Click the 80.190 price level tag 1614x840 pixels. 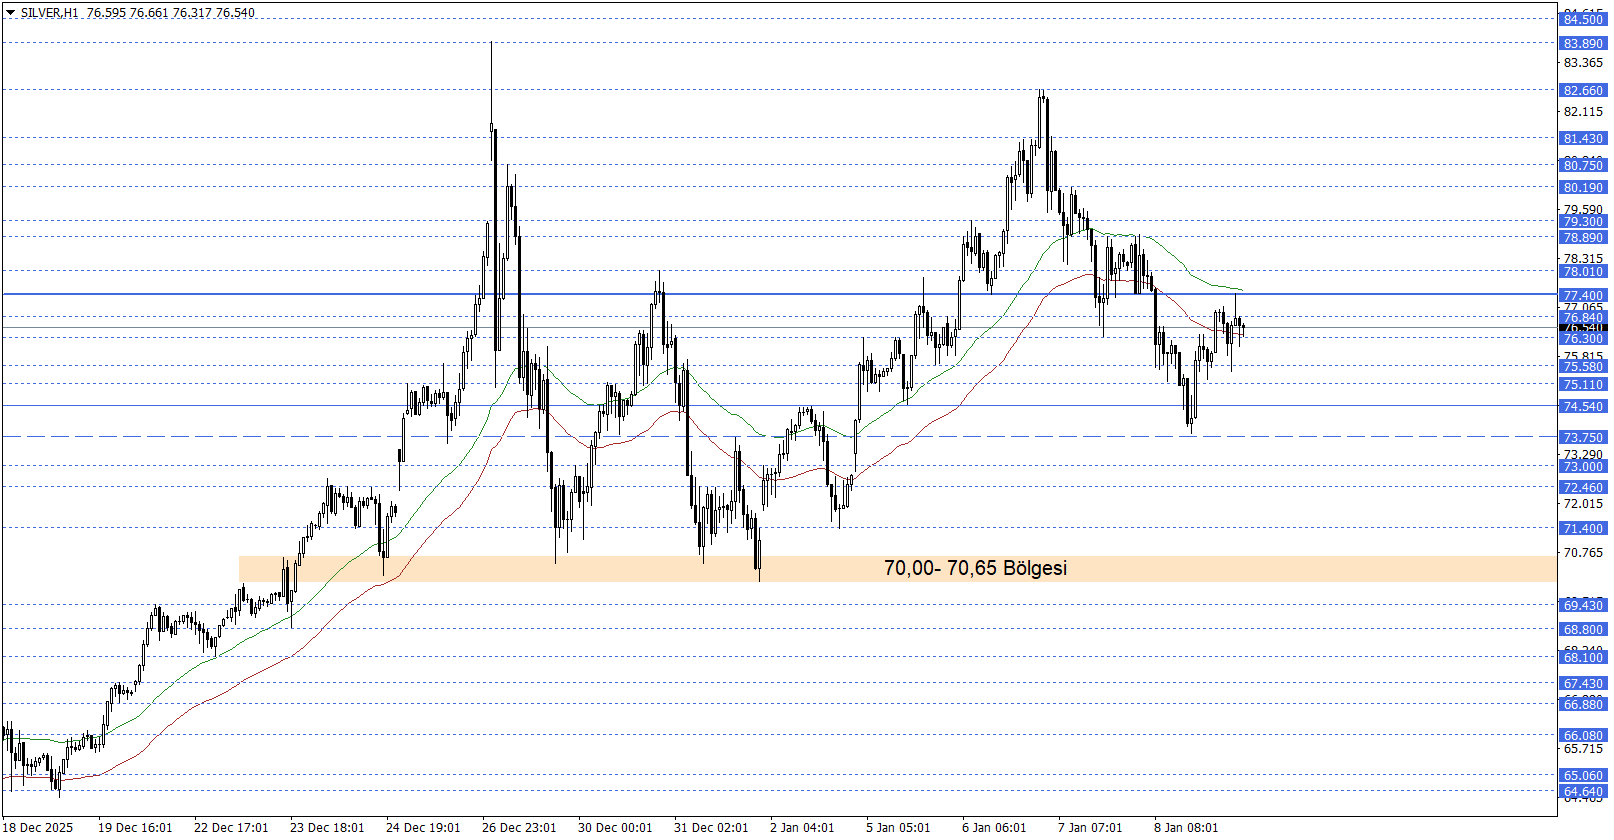click(1583, 187)
